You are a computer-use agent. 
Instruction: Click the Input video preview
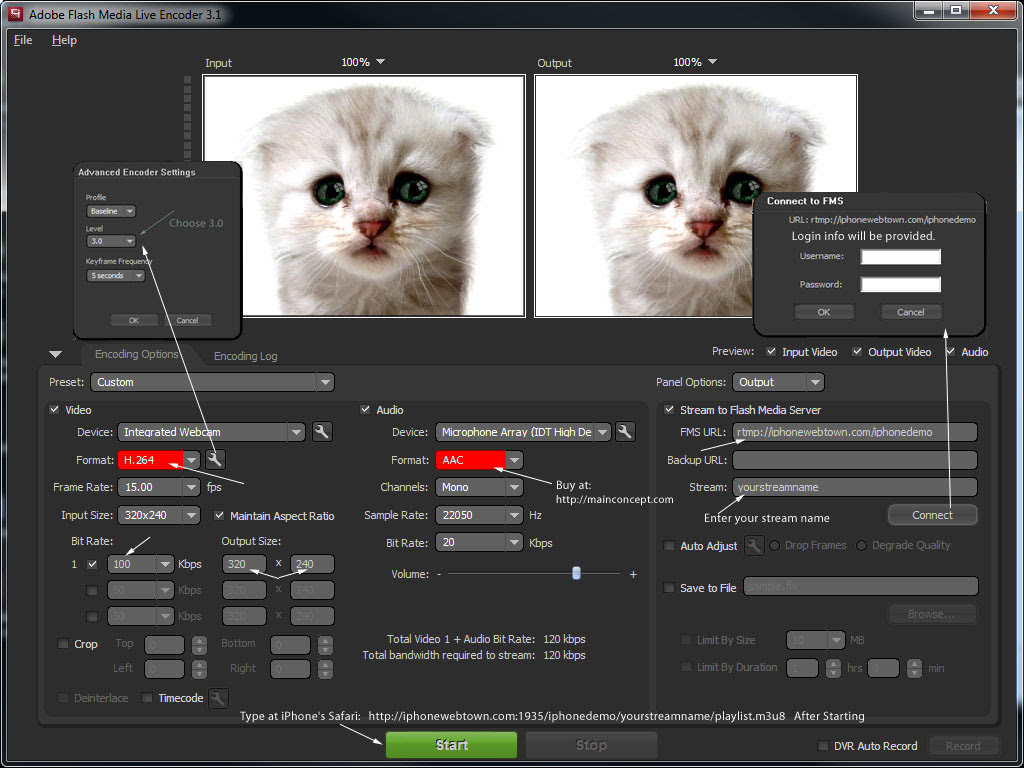[364, 196]
